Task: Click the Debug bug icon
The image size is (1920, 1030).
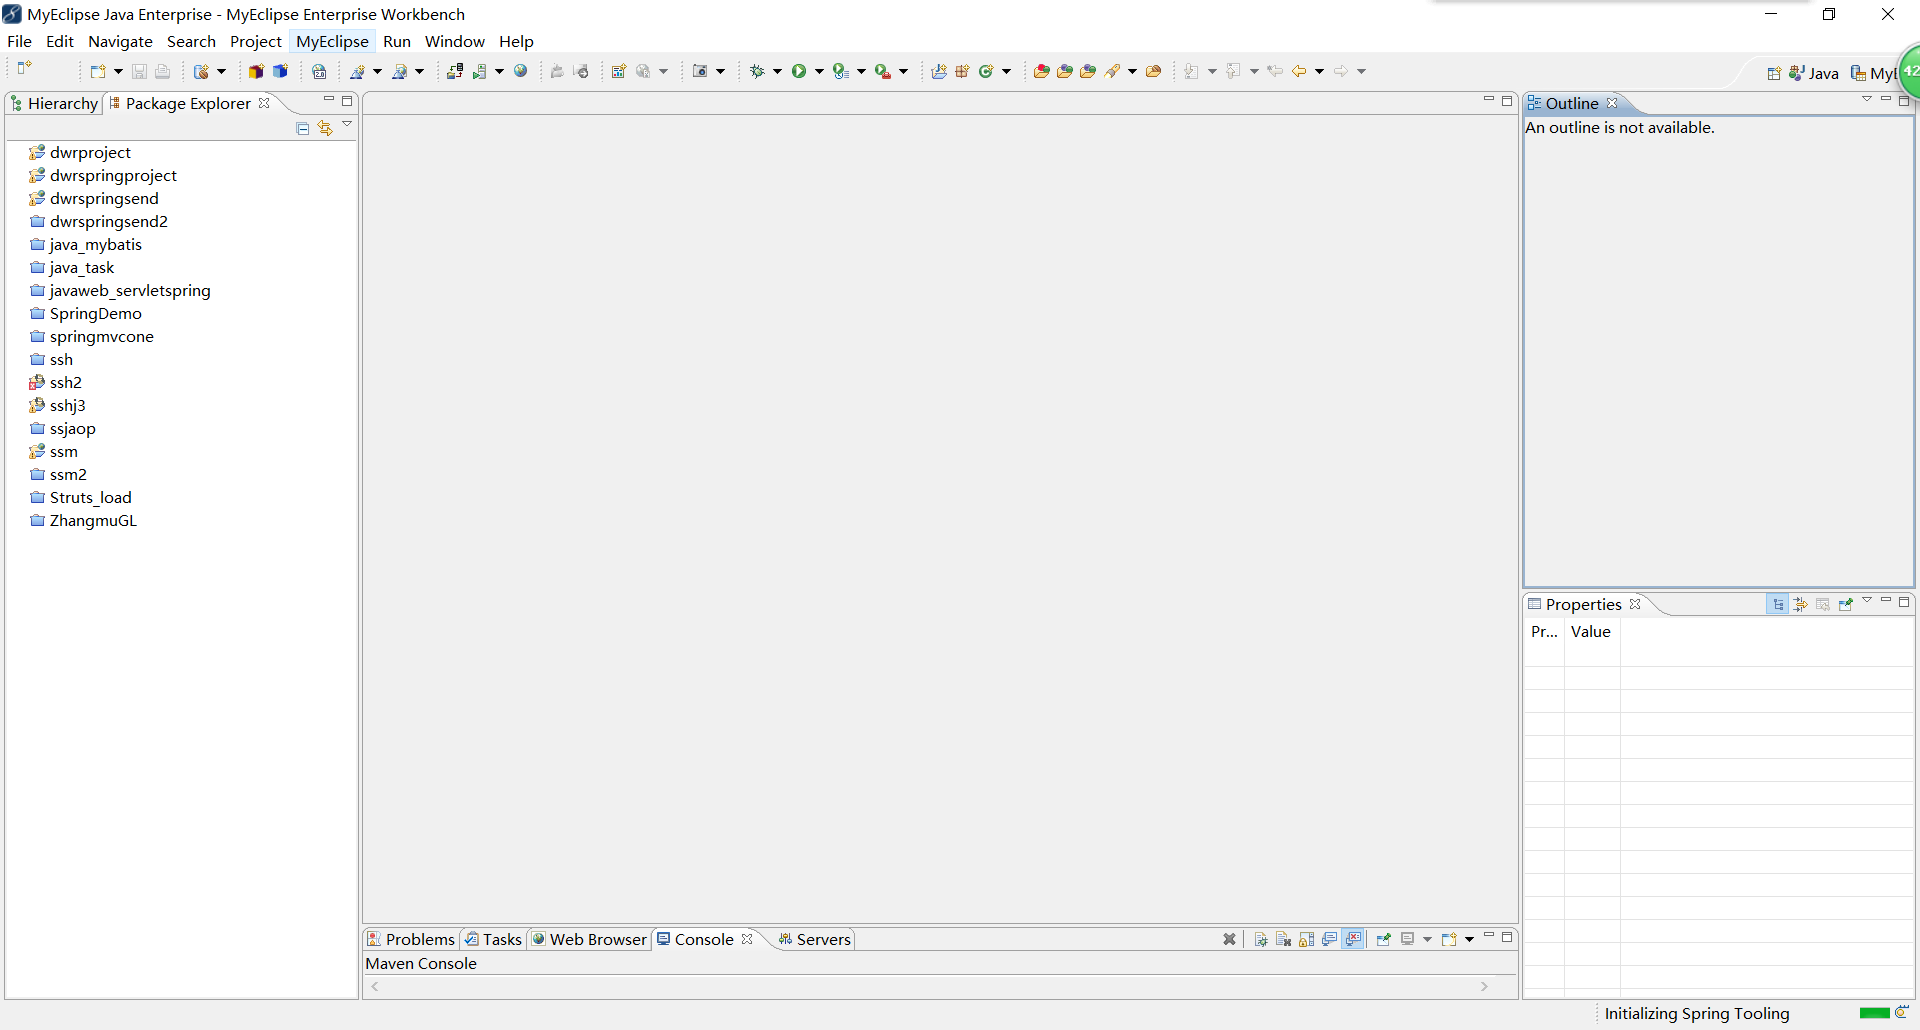Action: [757, 71]
